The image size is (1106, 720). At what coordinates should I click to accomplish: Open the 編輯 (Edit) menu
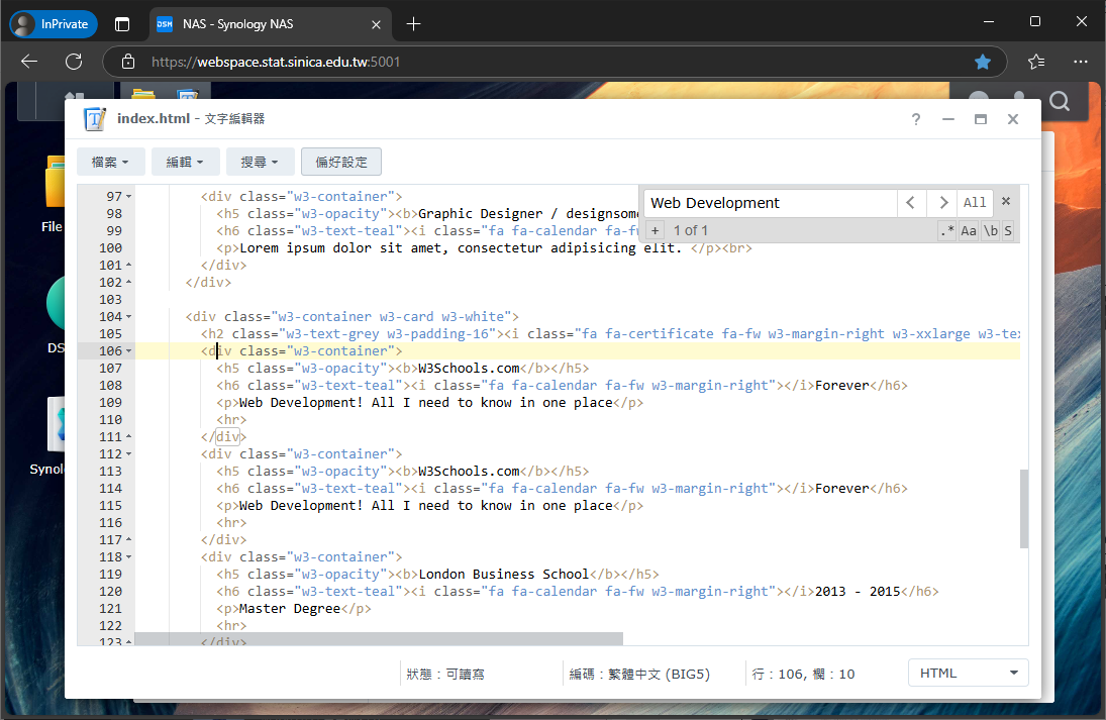click(x=185, y=162)
